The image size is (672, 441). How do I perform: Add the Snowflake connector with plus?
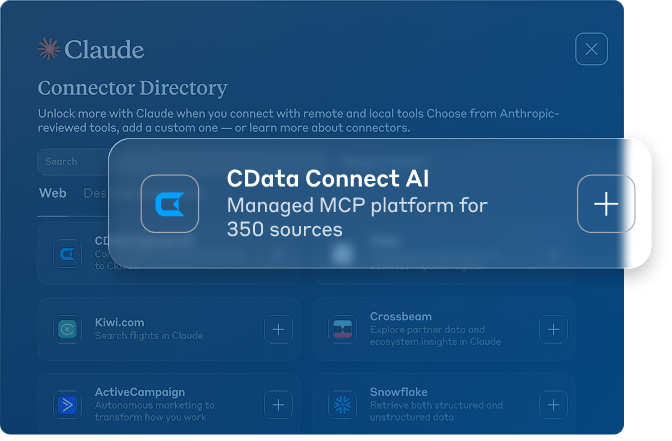tap(553, 405)
